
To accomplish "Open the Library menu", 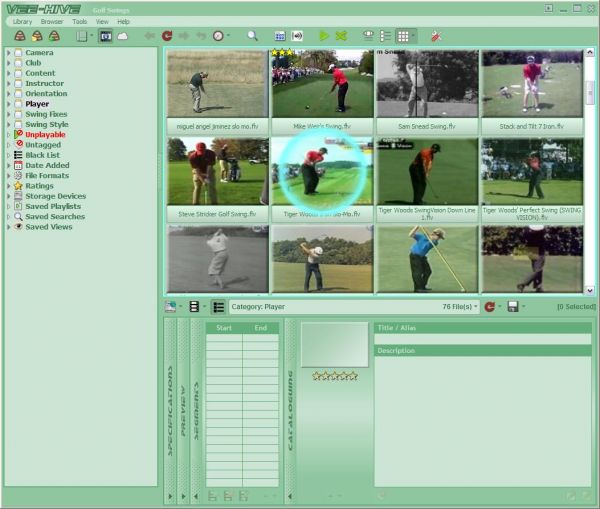I will tap(22, 21).
